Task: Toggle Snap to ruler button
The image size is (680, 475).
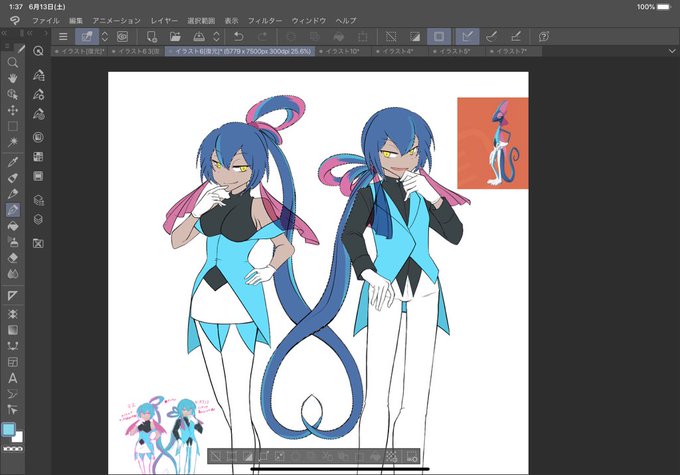Action: pyautogui.click(x=468, y=36)
